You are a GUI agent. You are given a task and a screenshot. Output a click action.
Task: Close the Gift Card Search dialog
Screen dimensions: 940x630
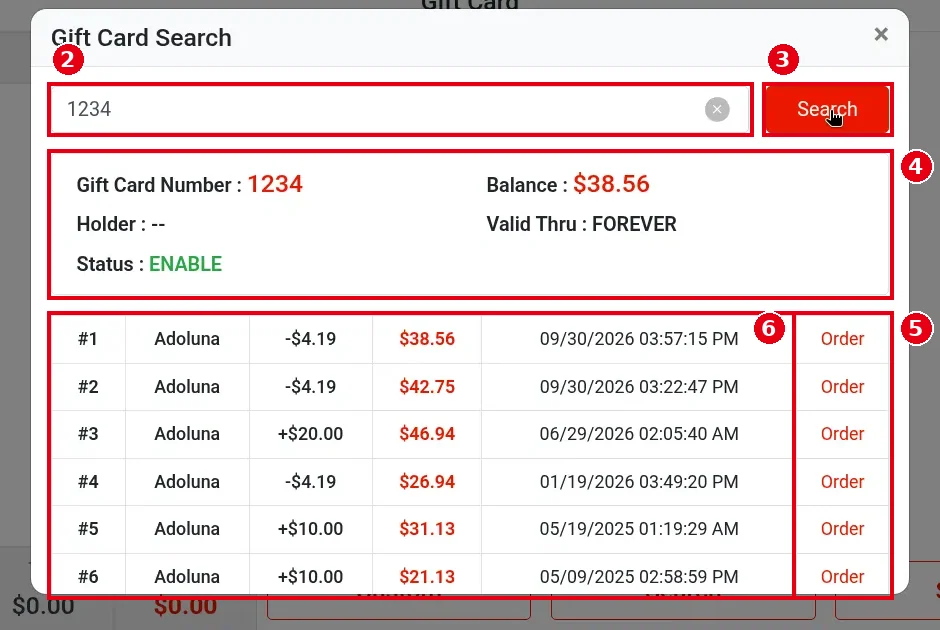click(881, 34)
